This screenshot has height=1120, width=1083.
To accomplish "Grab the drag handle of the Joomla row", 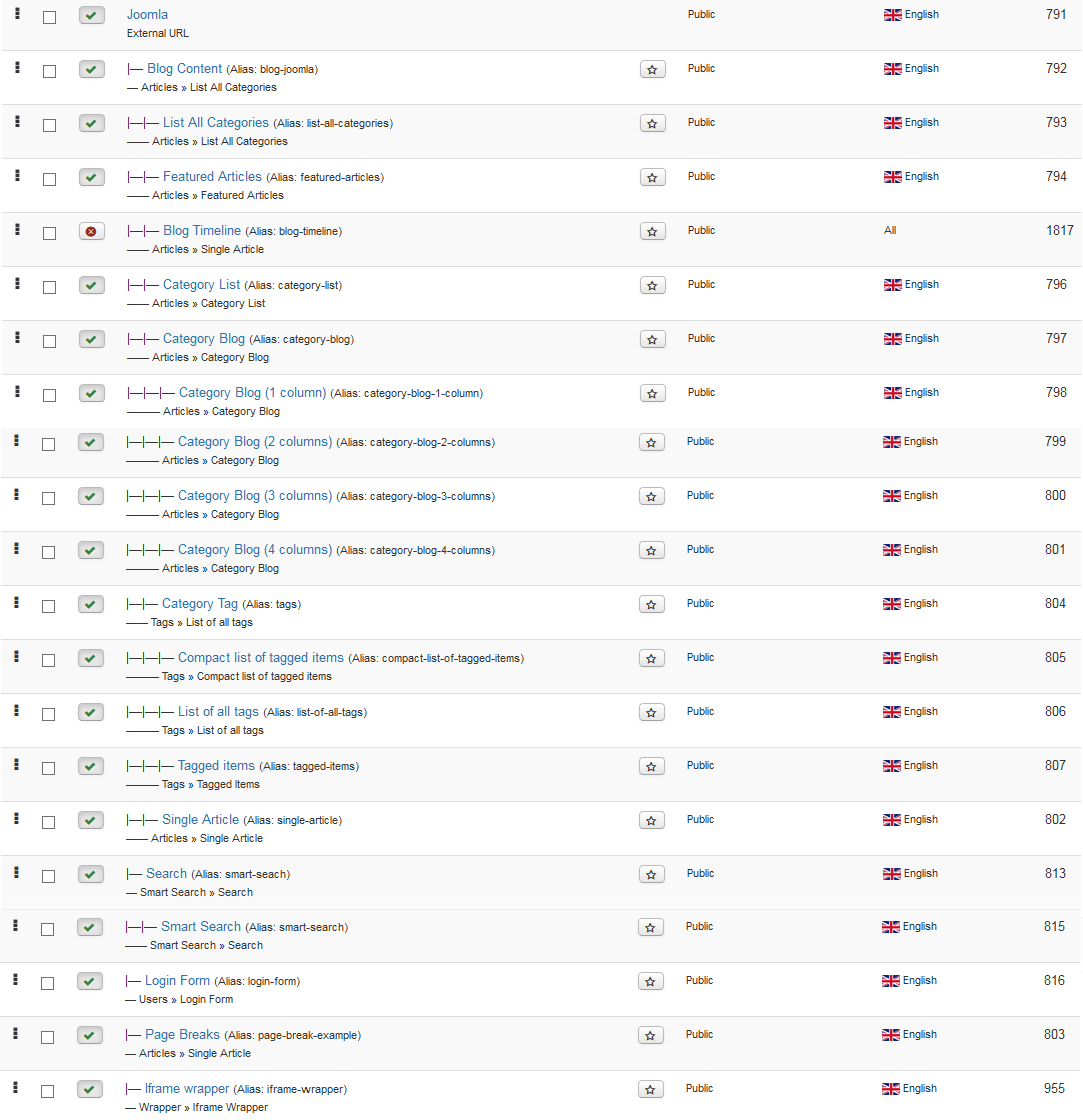I will click(18, 13).
